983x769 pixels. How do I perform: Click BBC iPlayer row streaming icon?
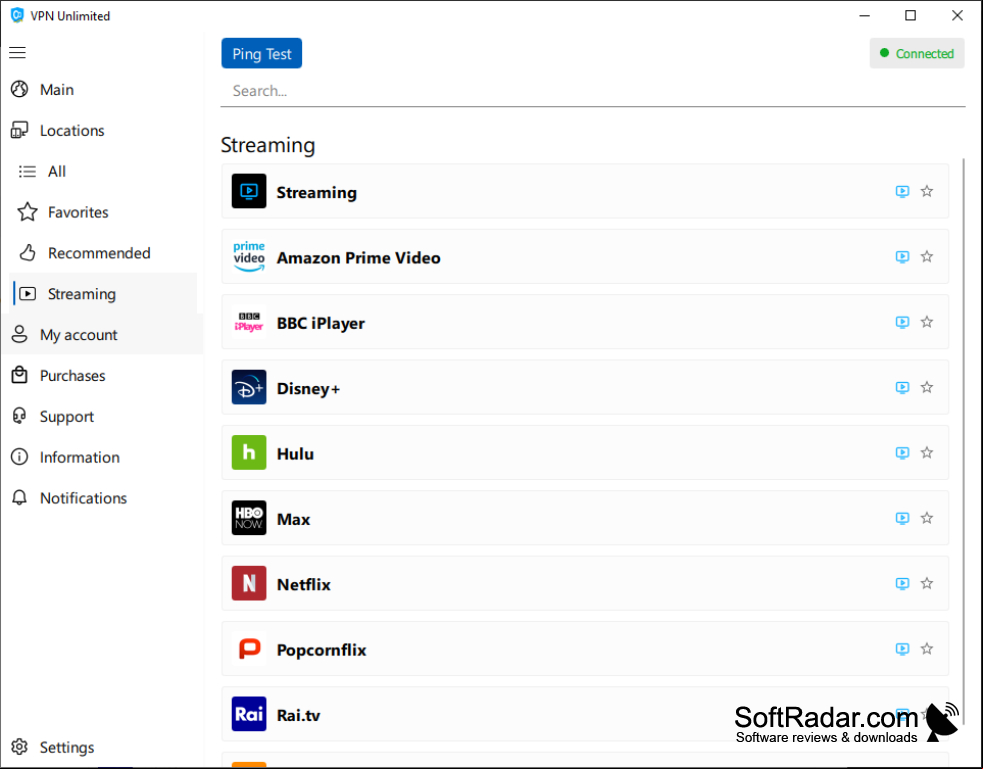902,322
